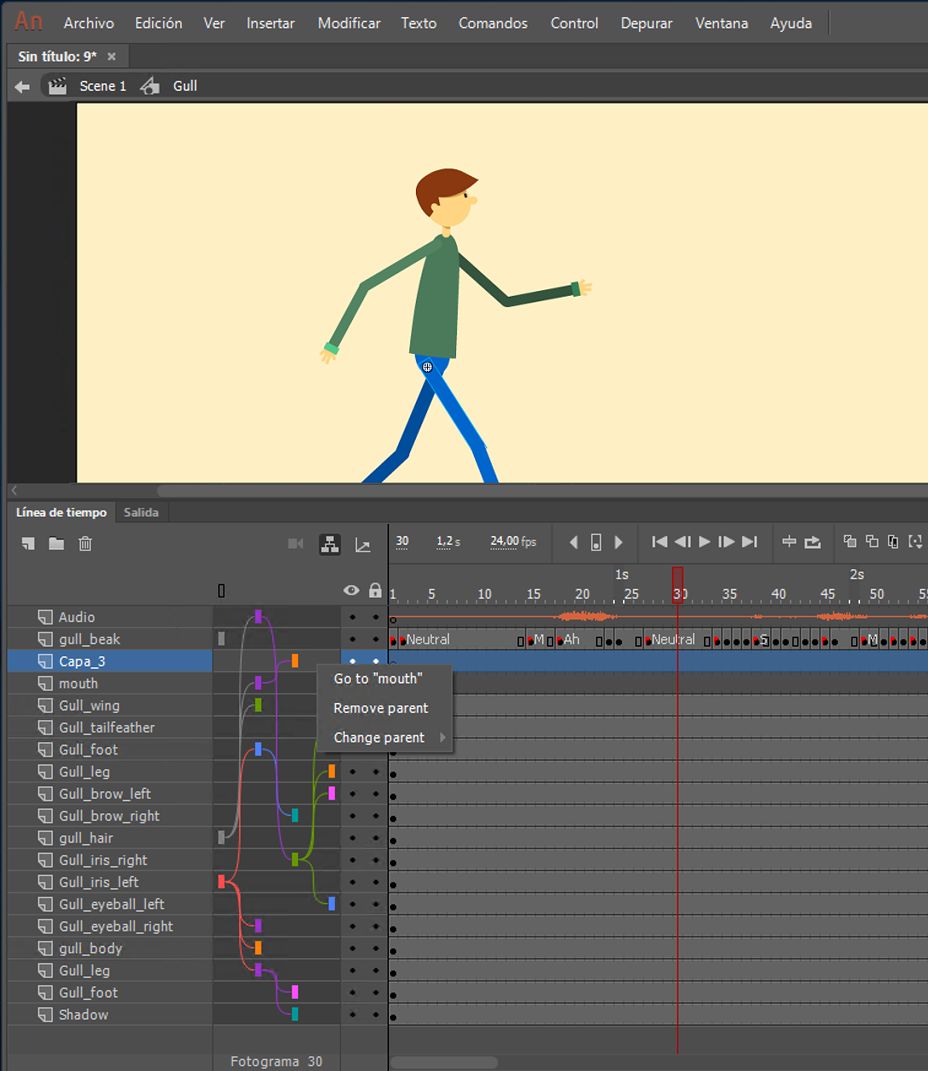
Task: Choose Remove parent from context menu
Action: [x=380, y=708]
